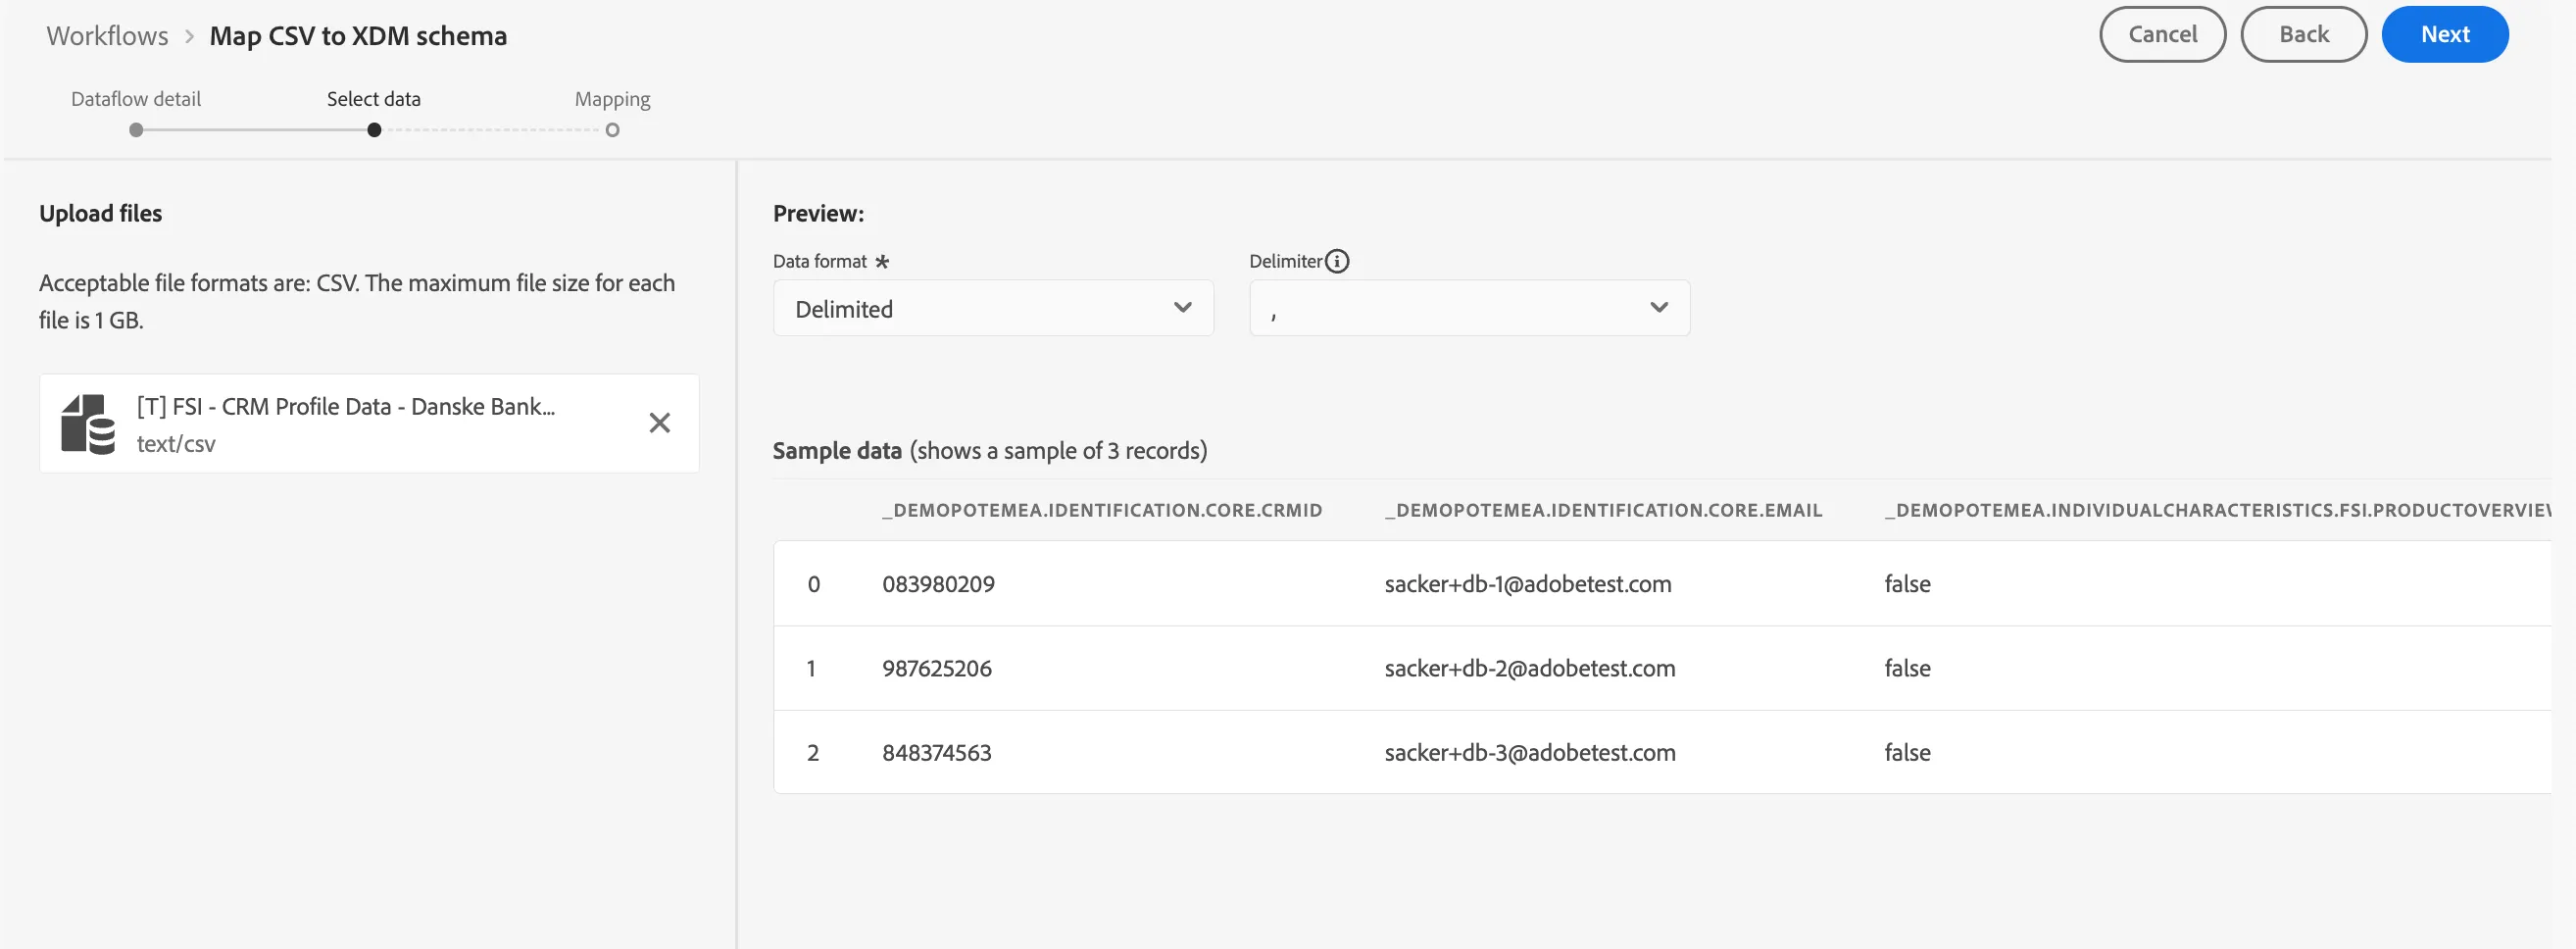Select the Mapping step
The width and height of the screenshot is (2576, 949).
click(612, 99)
